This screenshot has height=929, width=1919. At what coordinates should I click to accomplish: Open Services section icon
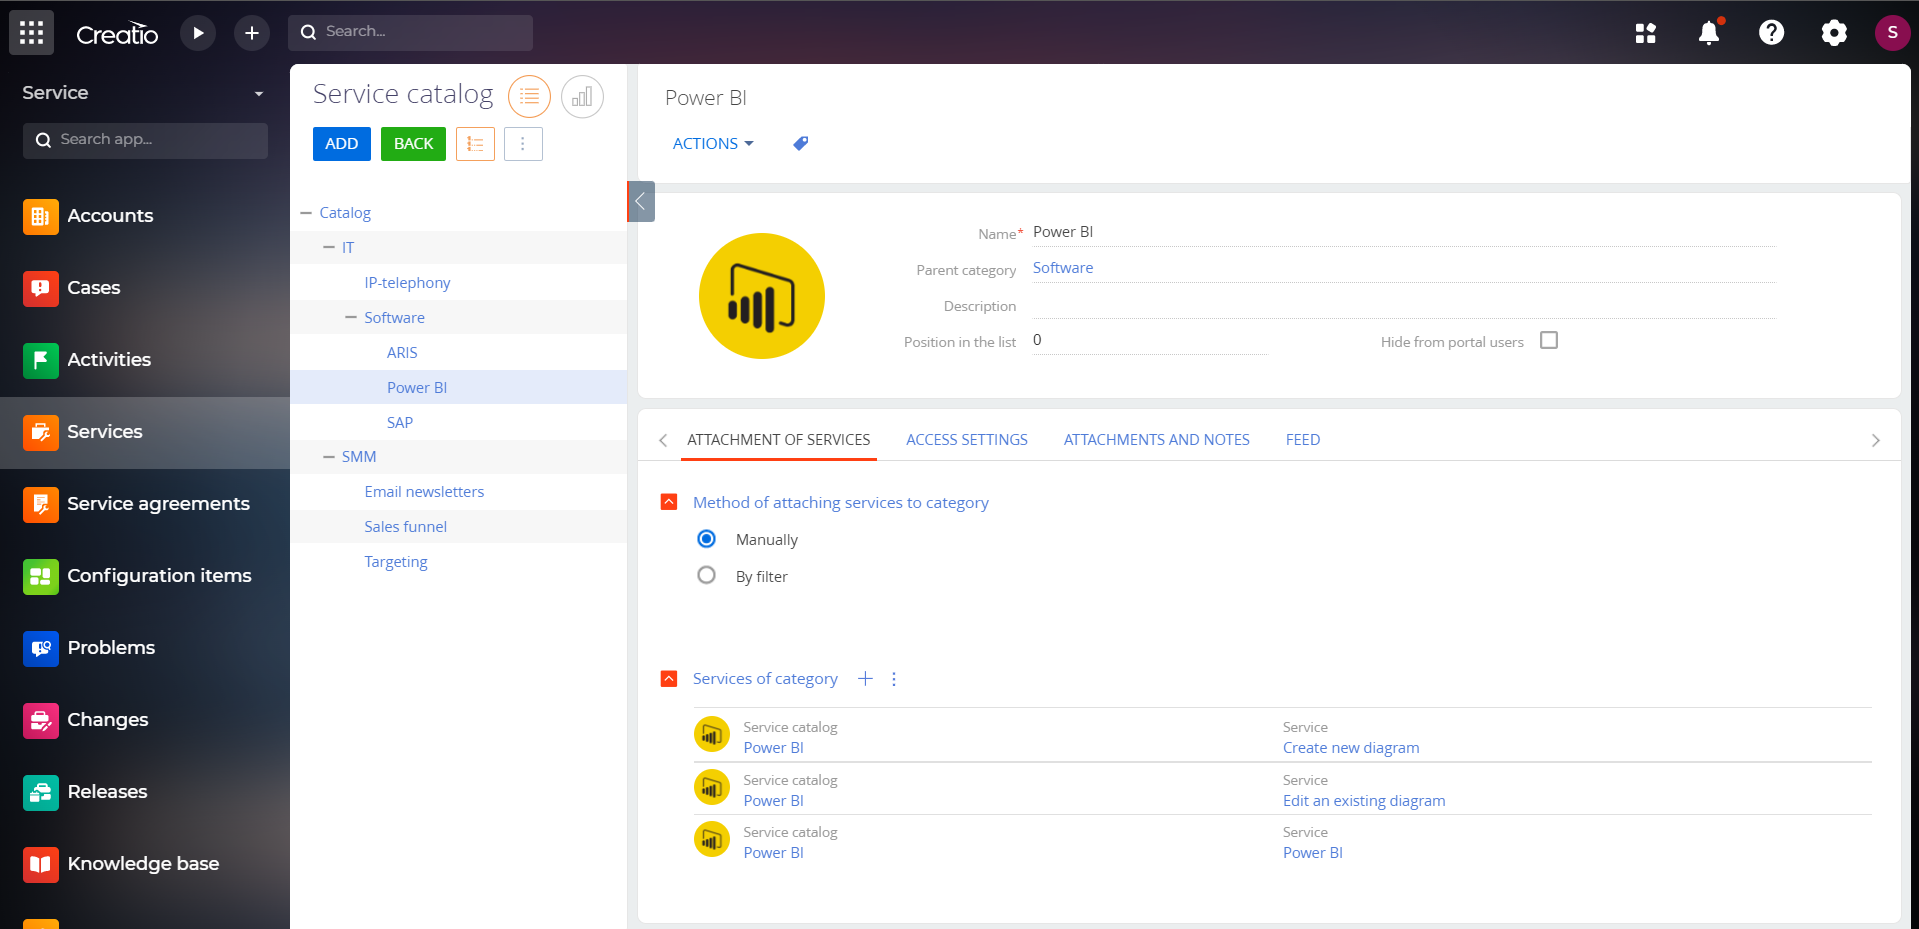[x=40, y=432]
